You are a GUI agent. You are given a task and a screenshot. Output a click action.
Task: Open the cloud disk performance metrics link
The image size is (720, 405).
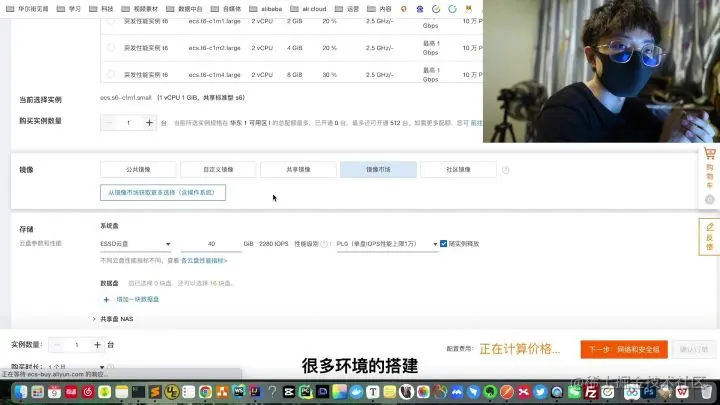pos(204,260)
